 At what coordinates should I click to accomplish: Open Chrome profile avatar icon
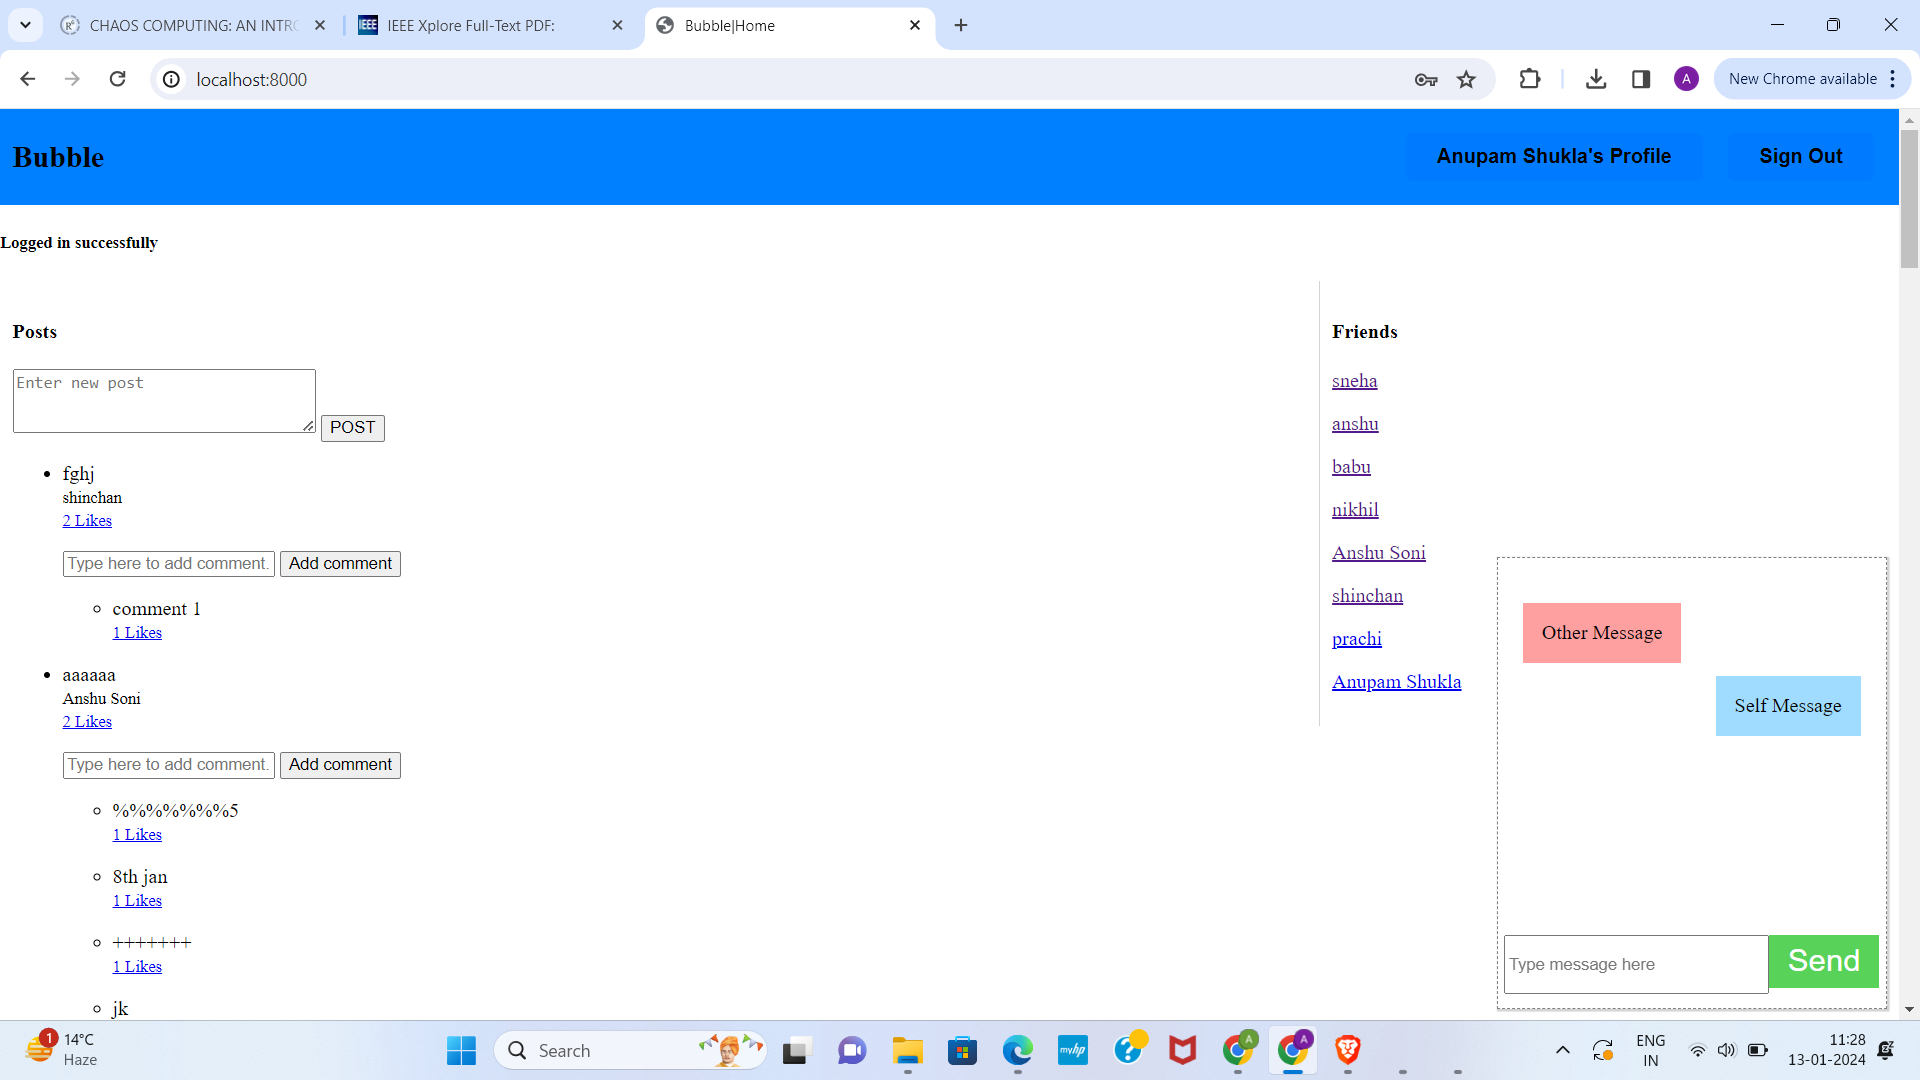tap(1686, 79)
